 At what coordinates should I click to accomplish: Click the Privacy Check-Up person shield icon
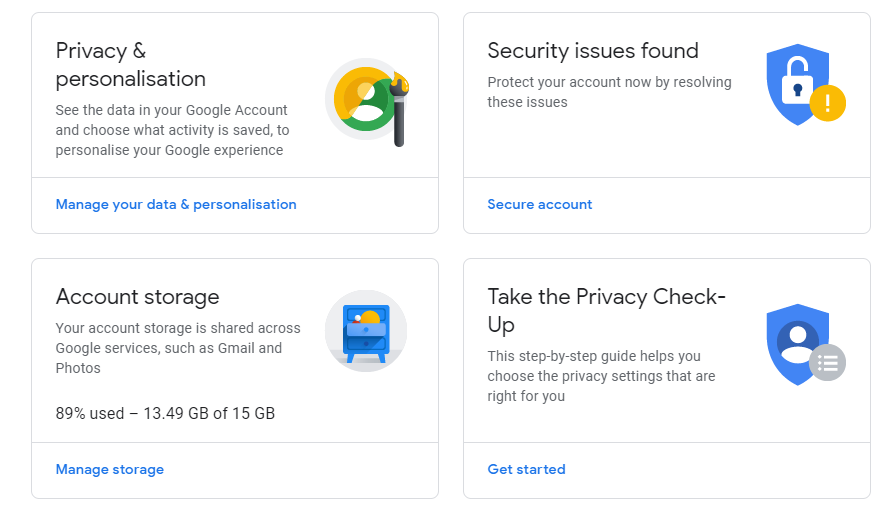pyautogui.click(x=797, y=344)
